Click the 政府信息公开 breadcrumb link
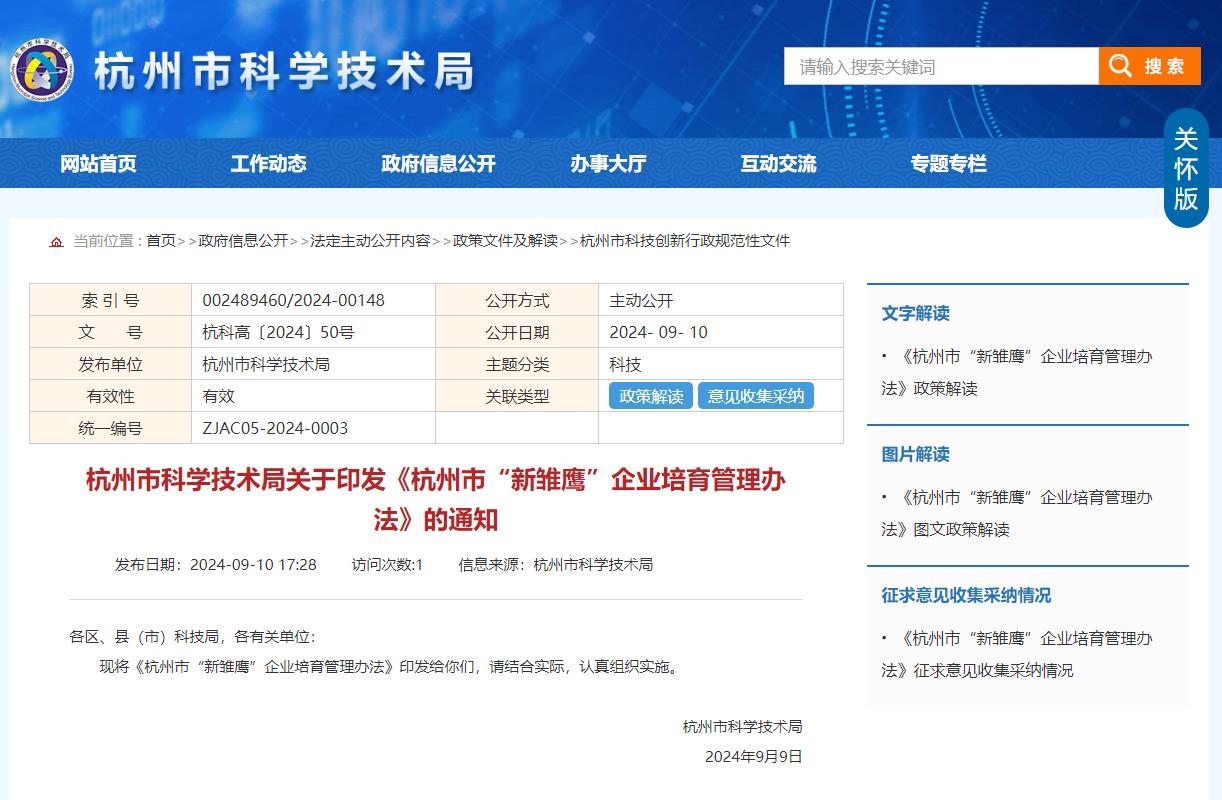The image size is (1222, 800). (243, 241)
